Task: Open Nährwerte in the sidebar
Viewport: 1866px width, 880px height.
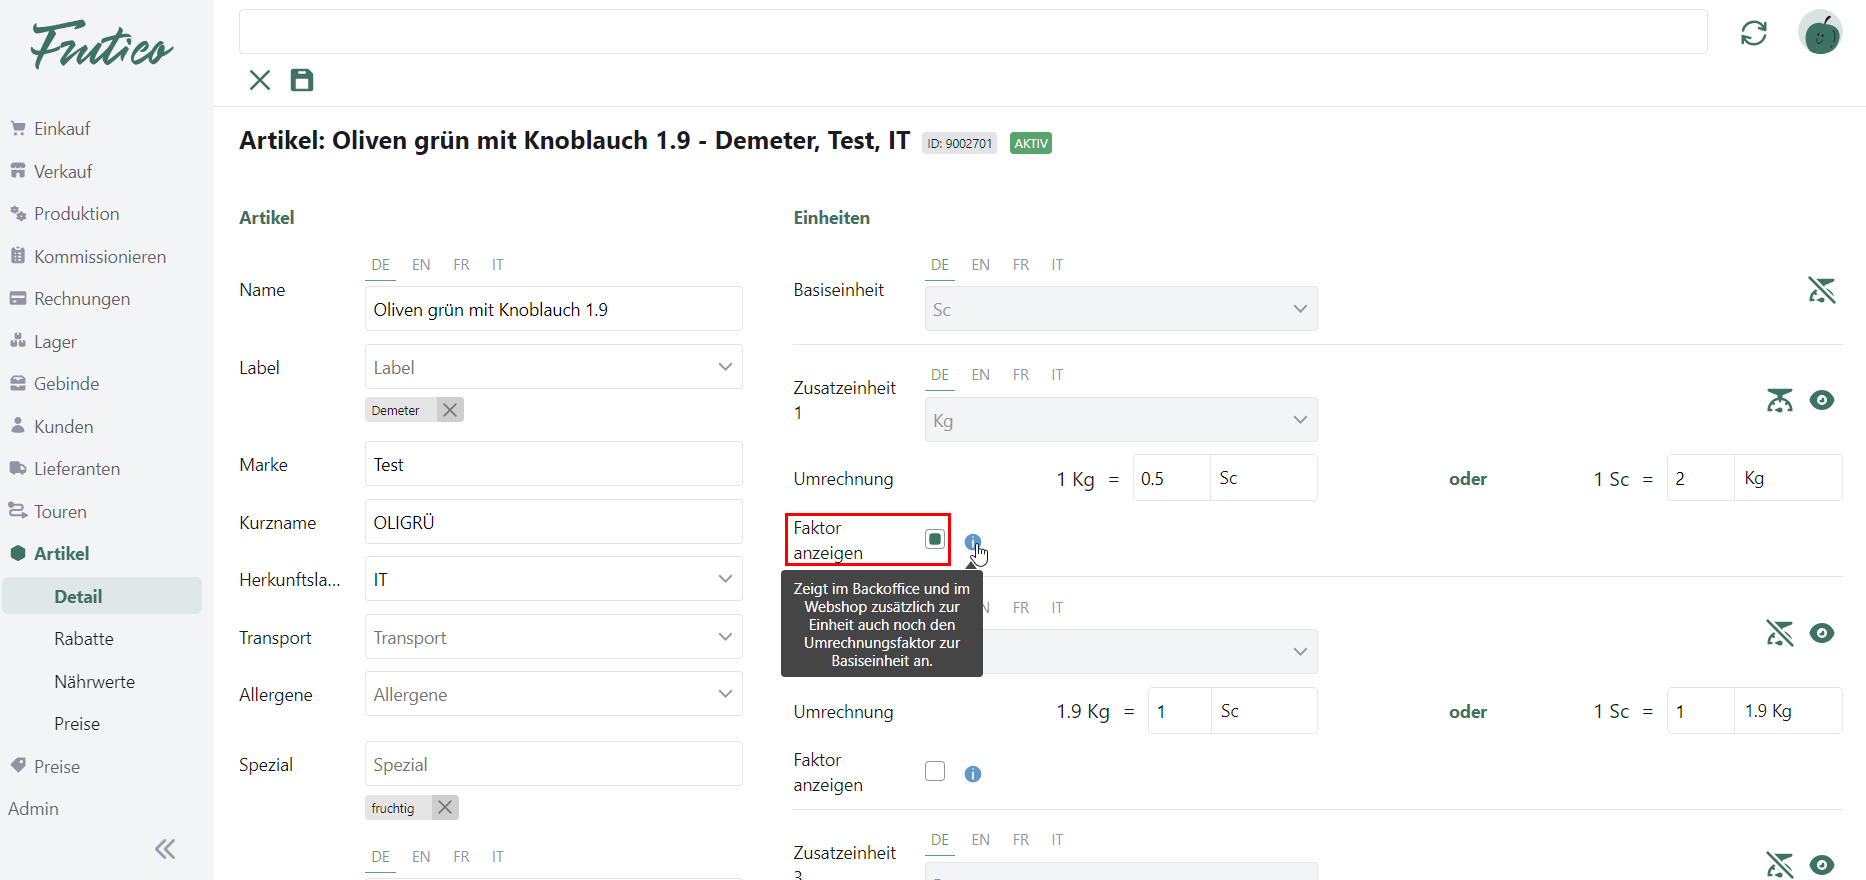Action: tap(94, 681)
